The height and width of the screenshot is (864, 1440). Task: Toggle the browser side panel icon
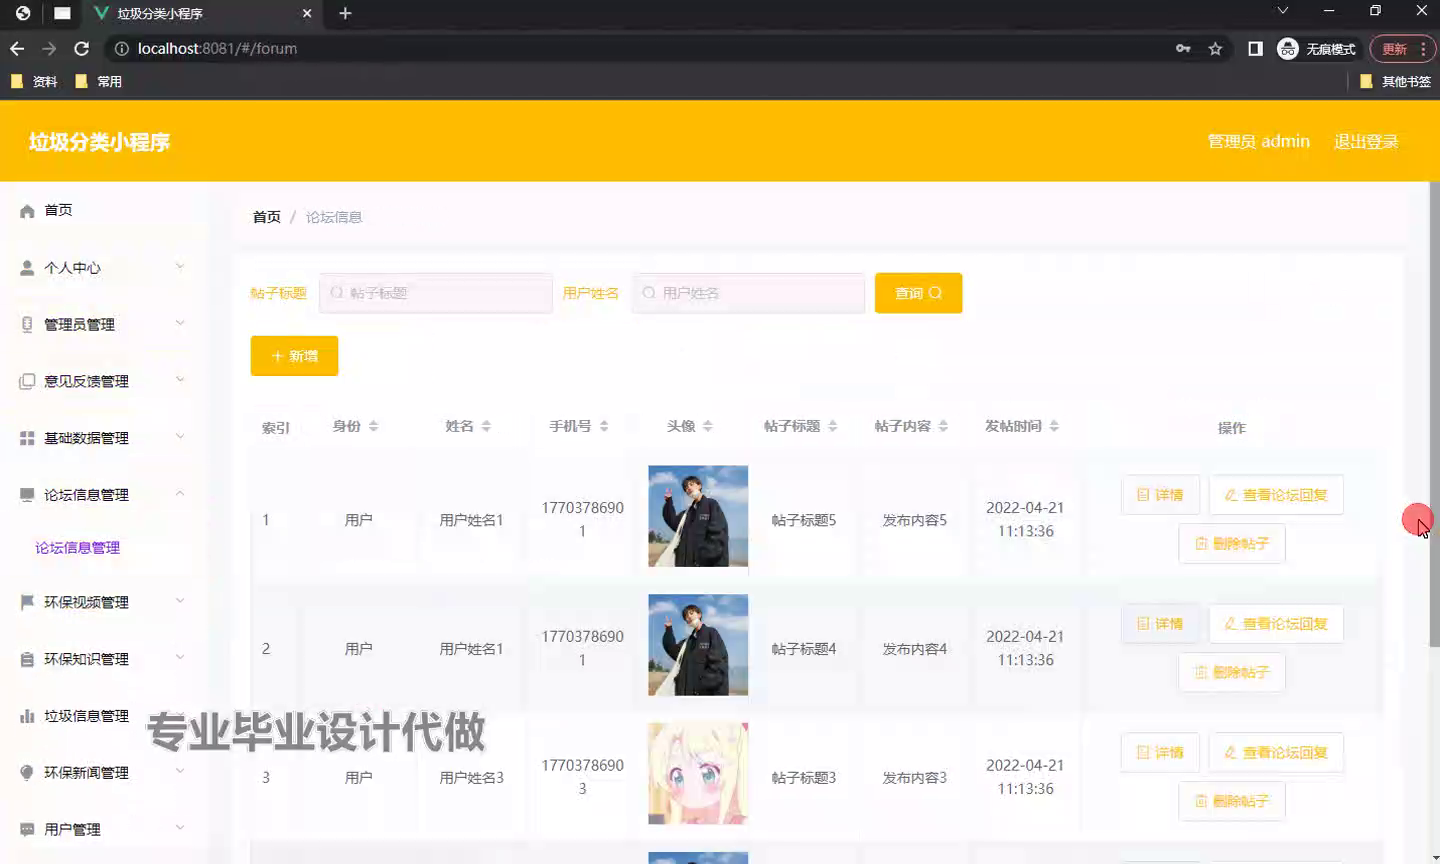[1255, 48]
